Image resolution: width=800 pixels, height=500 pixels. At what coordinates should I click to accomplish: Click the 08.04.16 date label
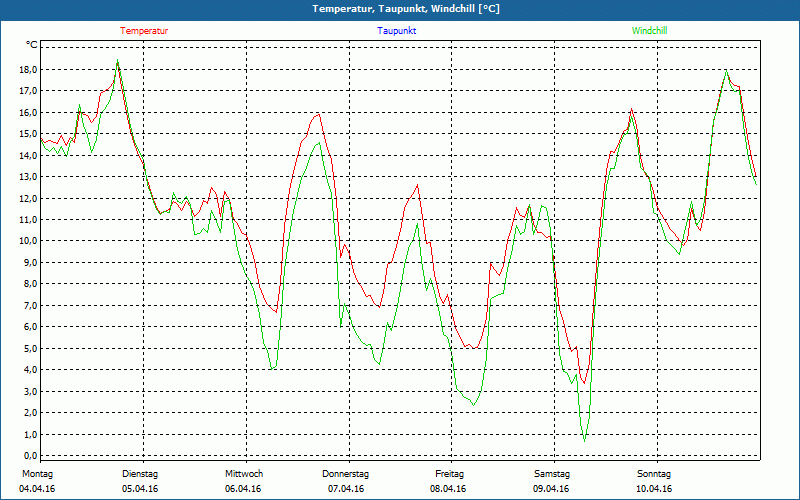[x=448, y=489]
